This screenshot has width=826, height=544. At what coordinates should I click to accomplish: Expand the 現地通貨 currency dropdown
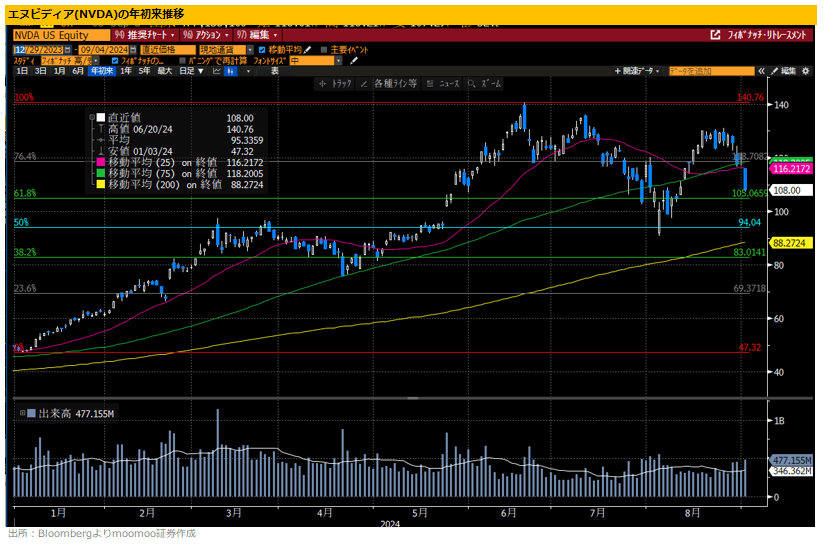point(250,50)
